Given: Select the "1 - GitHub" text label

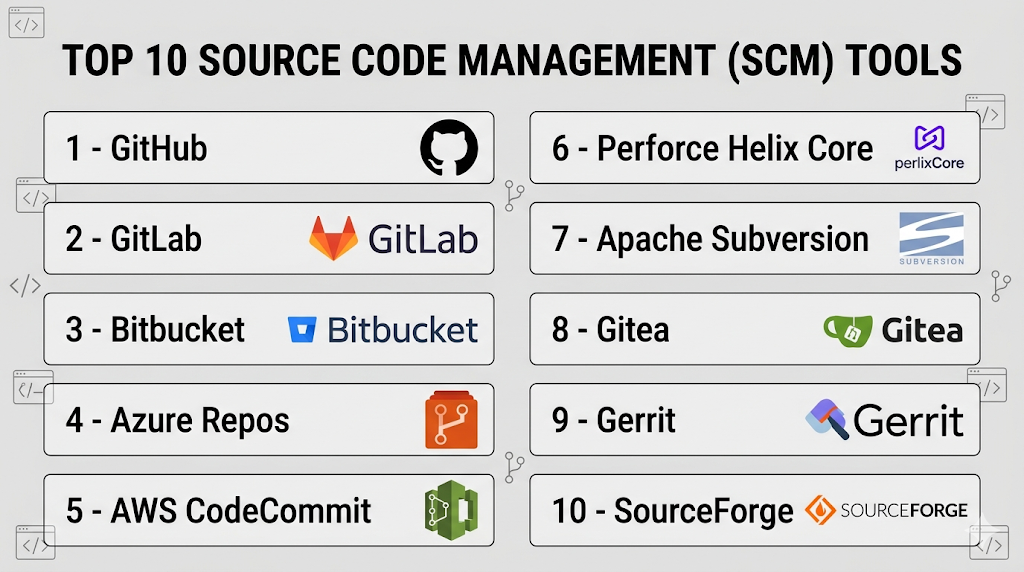Looking at the screenshot, I should click(x=136, y=149).
